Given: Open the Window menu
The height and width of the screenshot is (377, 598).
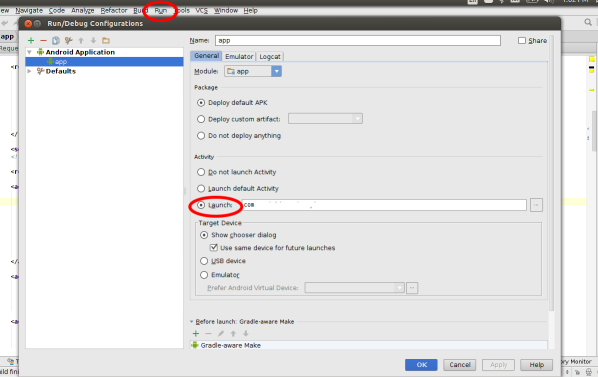Looking at the screenshot, I should (226, 11).
